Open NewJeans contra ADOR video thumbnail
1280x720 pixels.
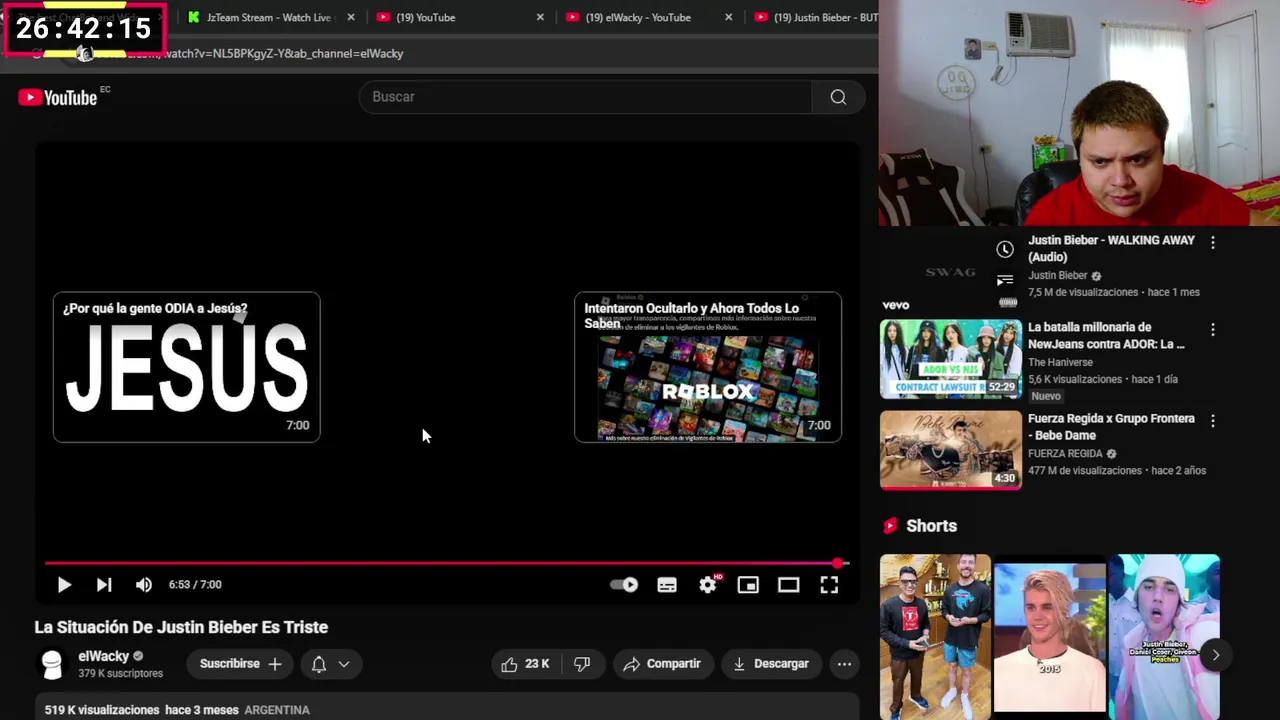pos(951,359)
